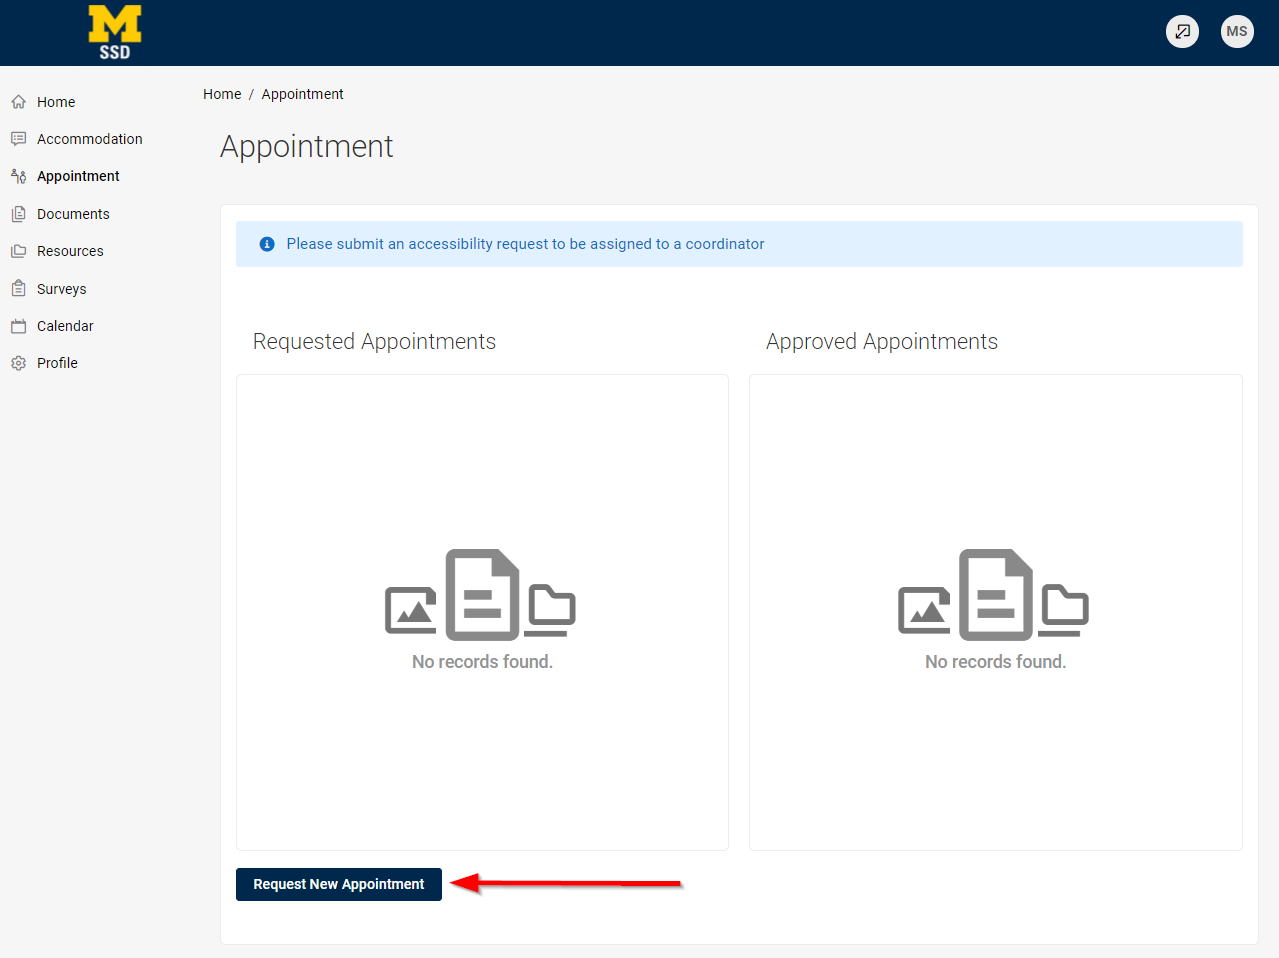Click the Appointment handshake icon in sidebar
Viewport: 1279px width, 958px height.
tap(17, 176)
